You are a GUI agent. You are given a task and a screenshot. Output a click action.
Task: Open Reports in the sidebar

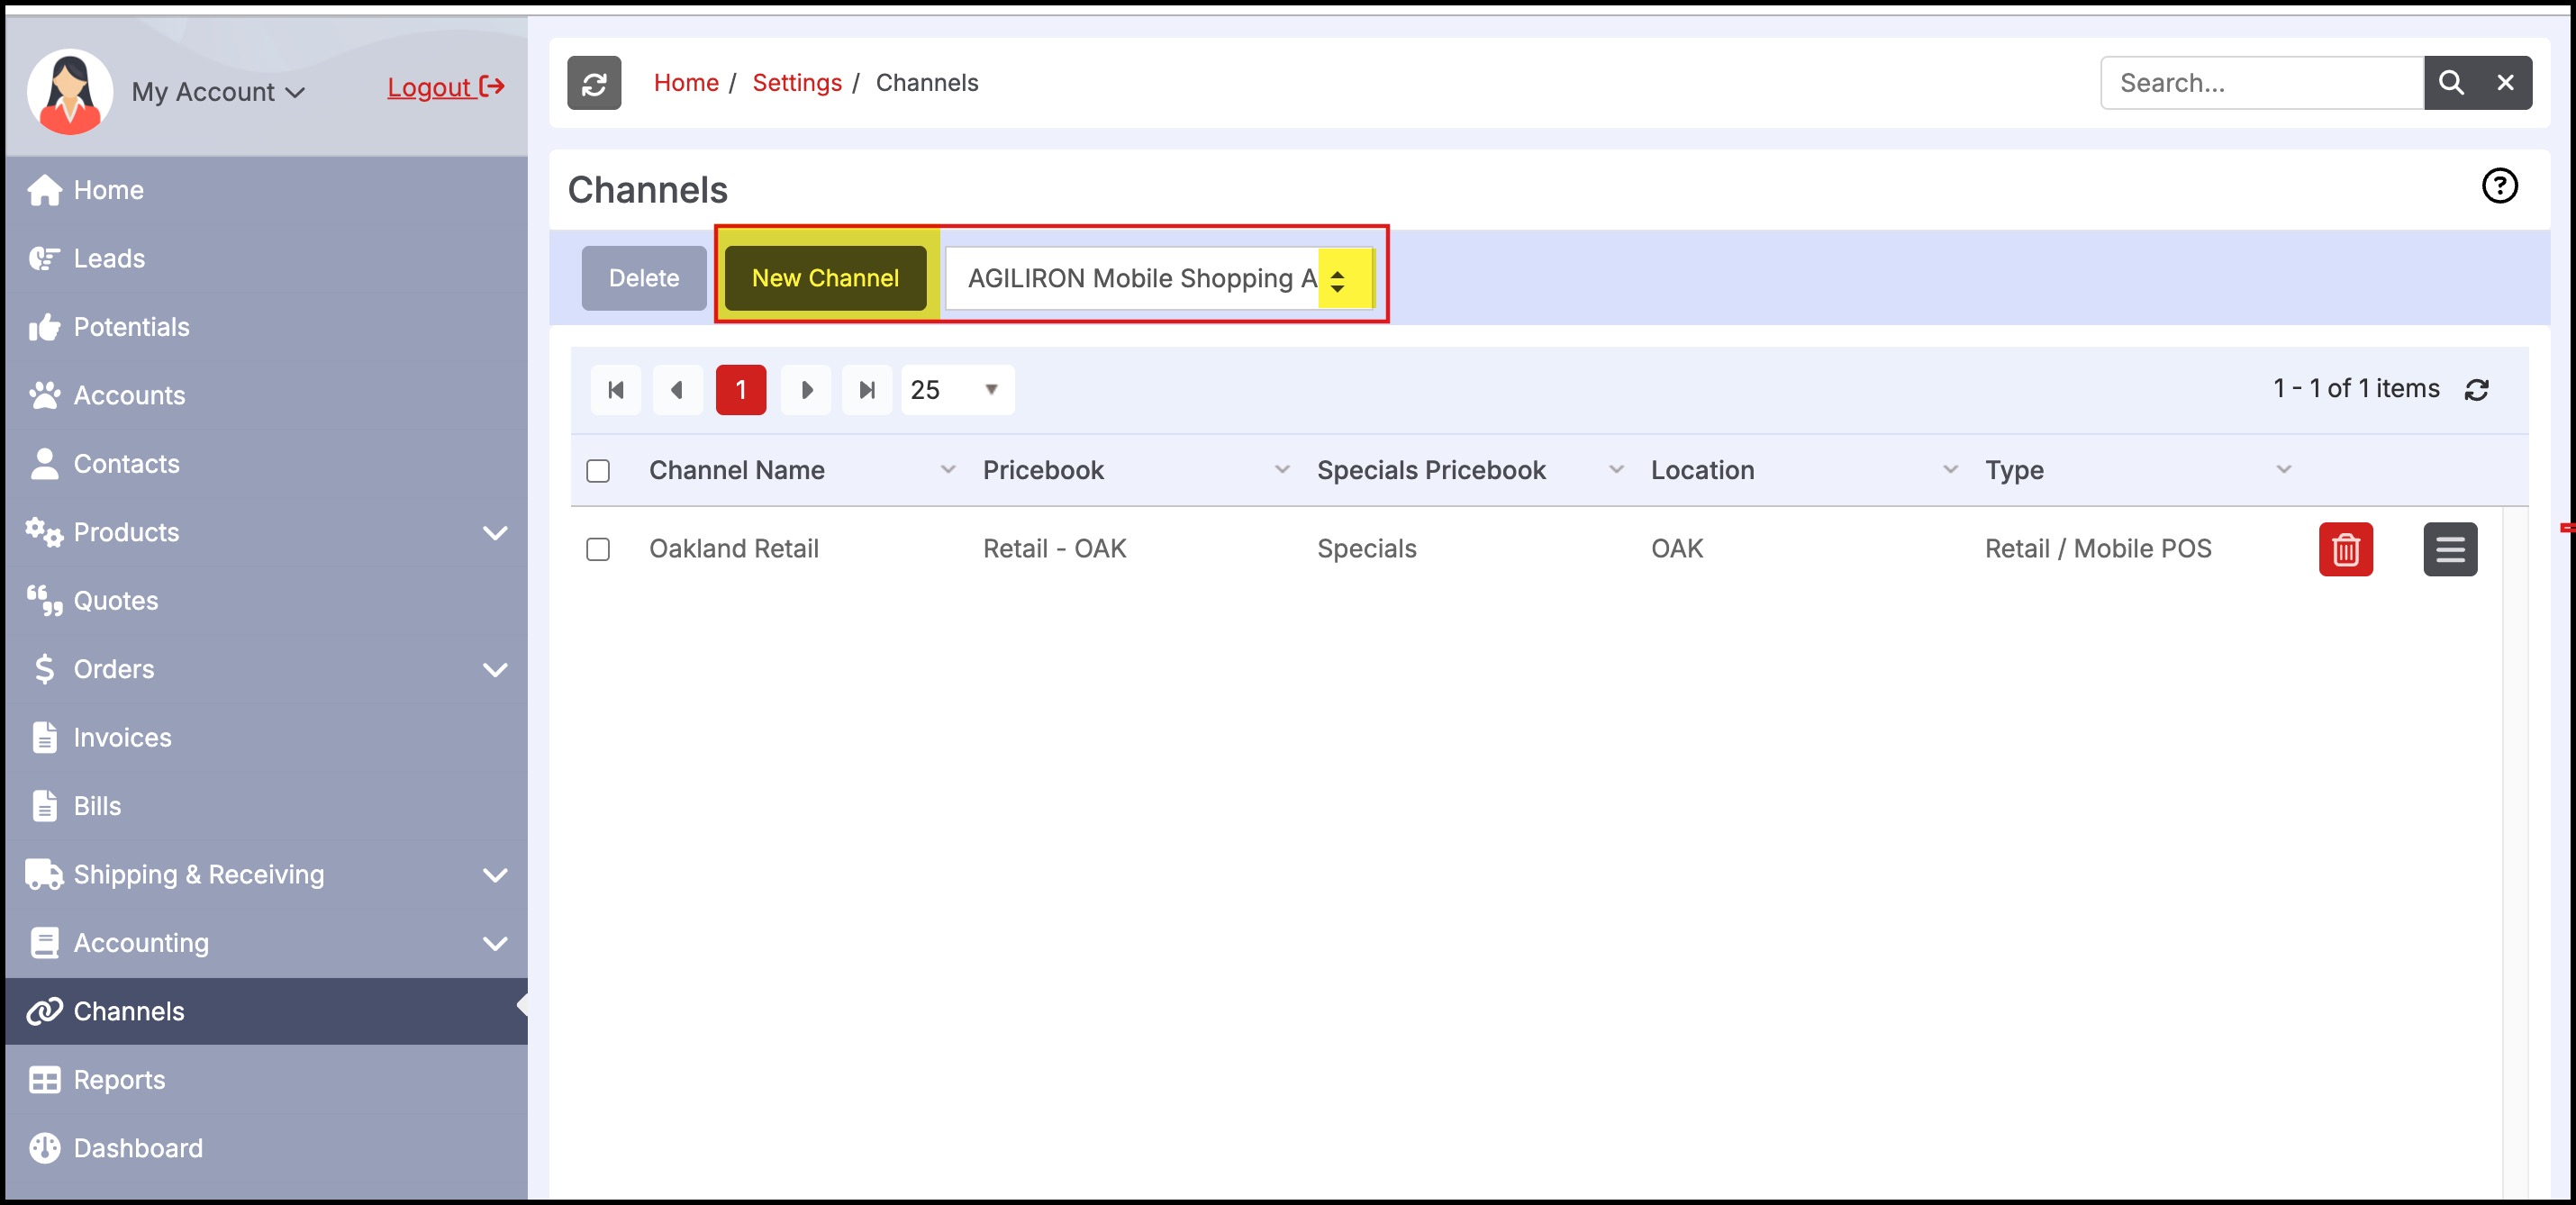[119, 1079]
